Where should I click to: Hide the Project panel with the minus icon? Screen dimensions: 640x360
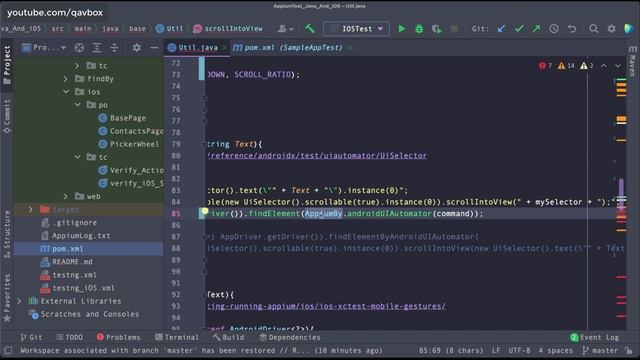click(x=154, y=48)
